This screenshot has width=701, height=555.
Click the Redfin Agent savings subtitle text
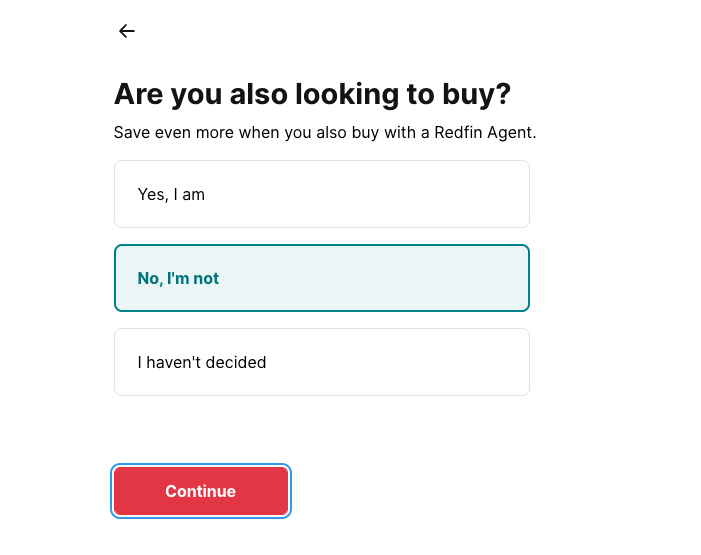click(325, 132)
